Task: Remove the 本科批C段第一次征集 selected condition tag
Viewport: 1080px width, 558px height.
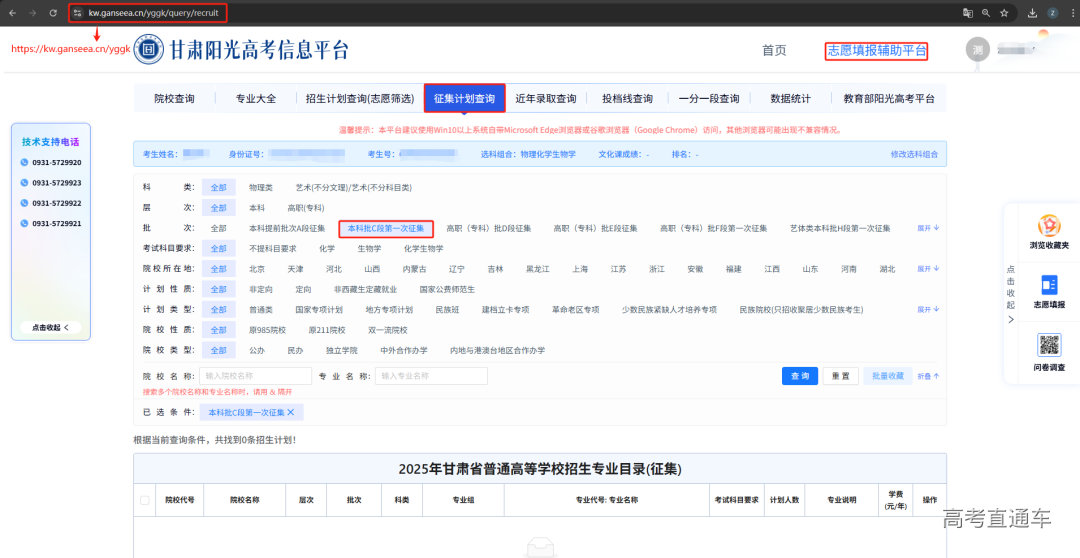Action: tap(291, 412)
